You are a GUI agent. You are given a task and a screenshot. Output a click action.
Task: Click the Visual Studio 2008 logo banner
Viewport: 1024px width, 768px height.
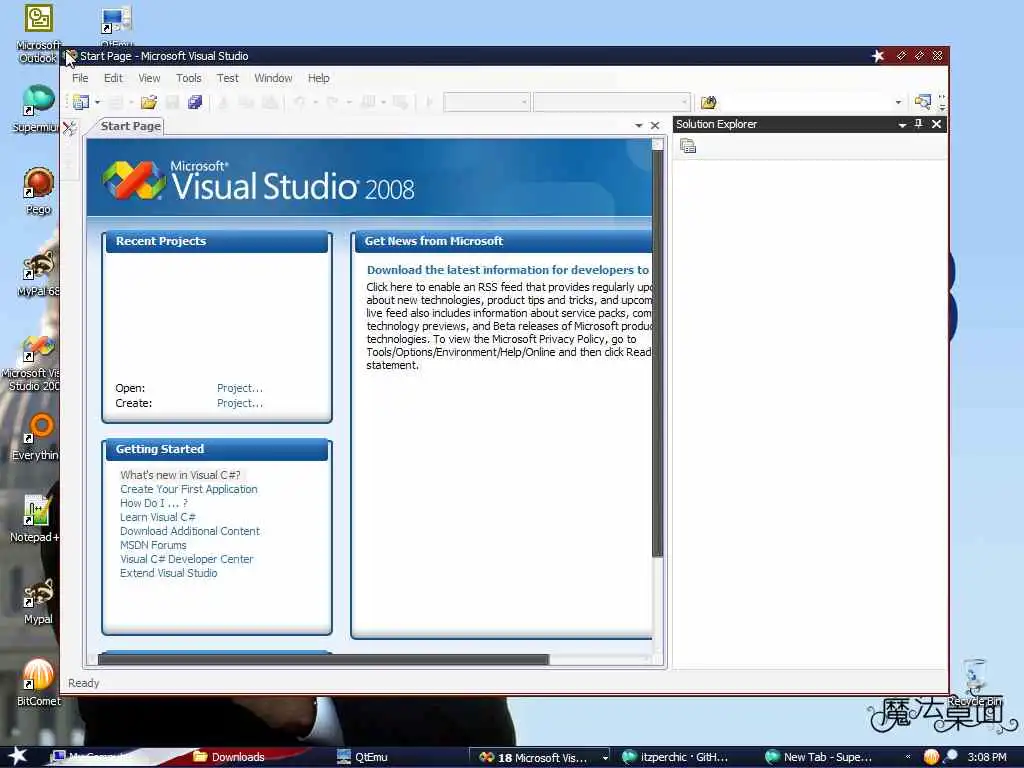point(369,178)
